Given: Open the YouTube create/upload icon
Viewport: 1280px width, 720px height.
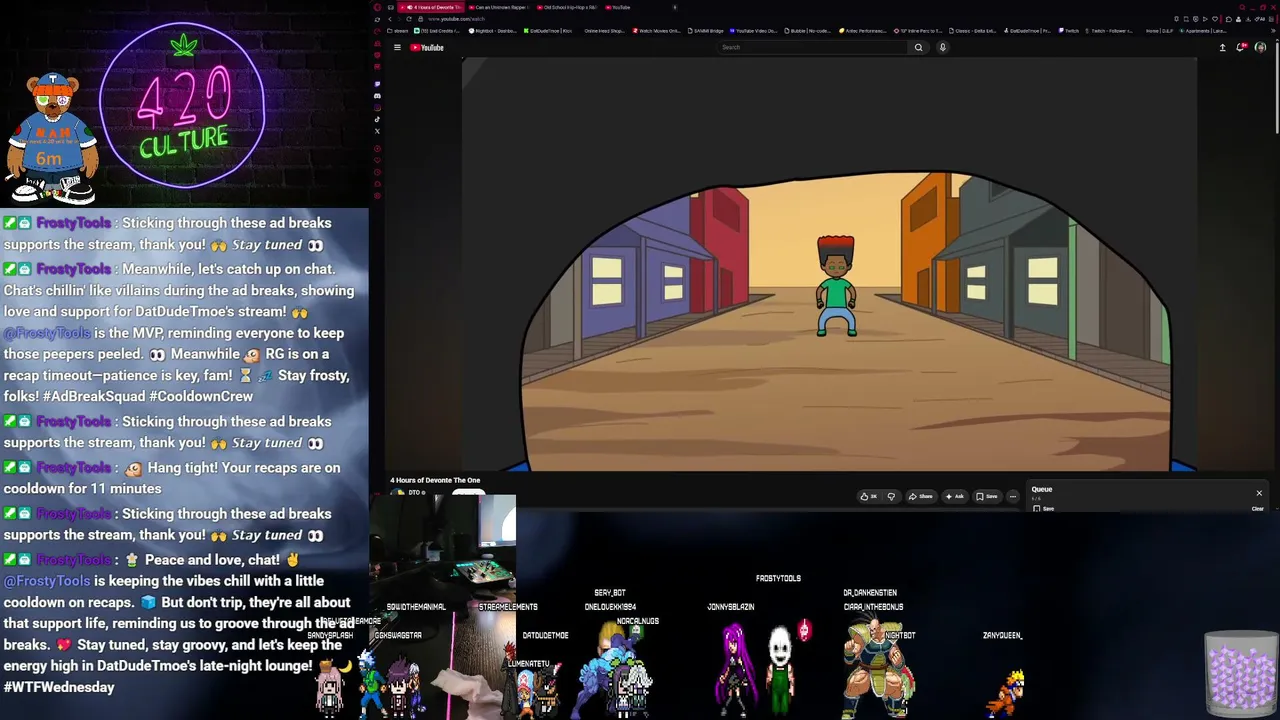Looking at the screenshot, I should tap(1222, 47).
